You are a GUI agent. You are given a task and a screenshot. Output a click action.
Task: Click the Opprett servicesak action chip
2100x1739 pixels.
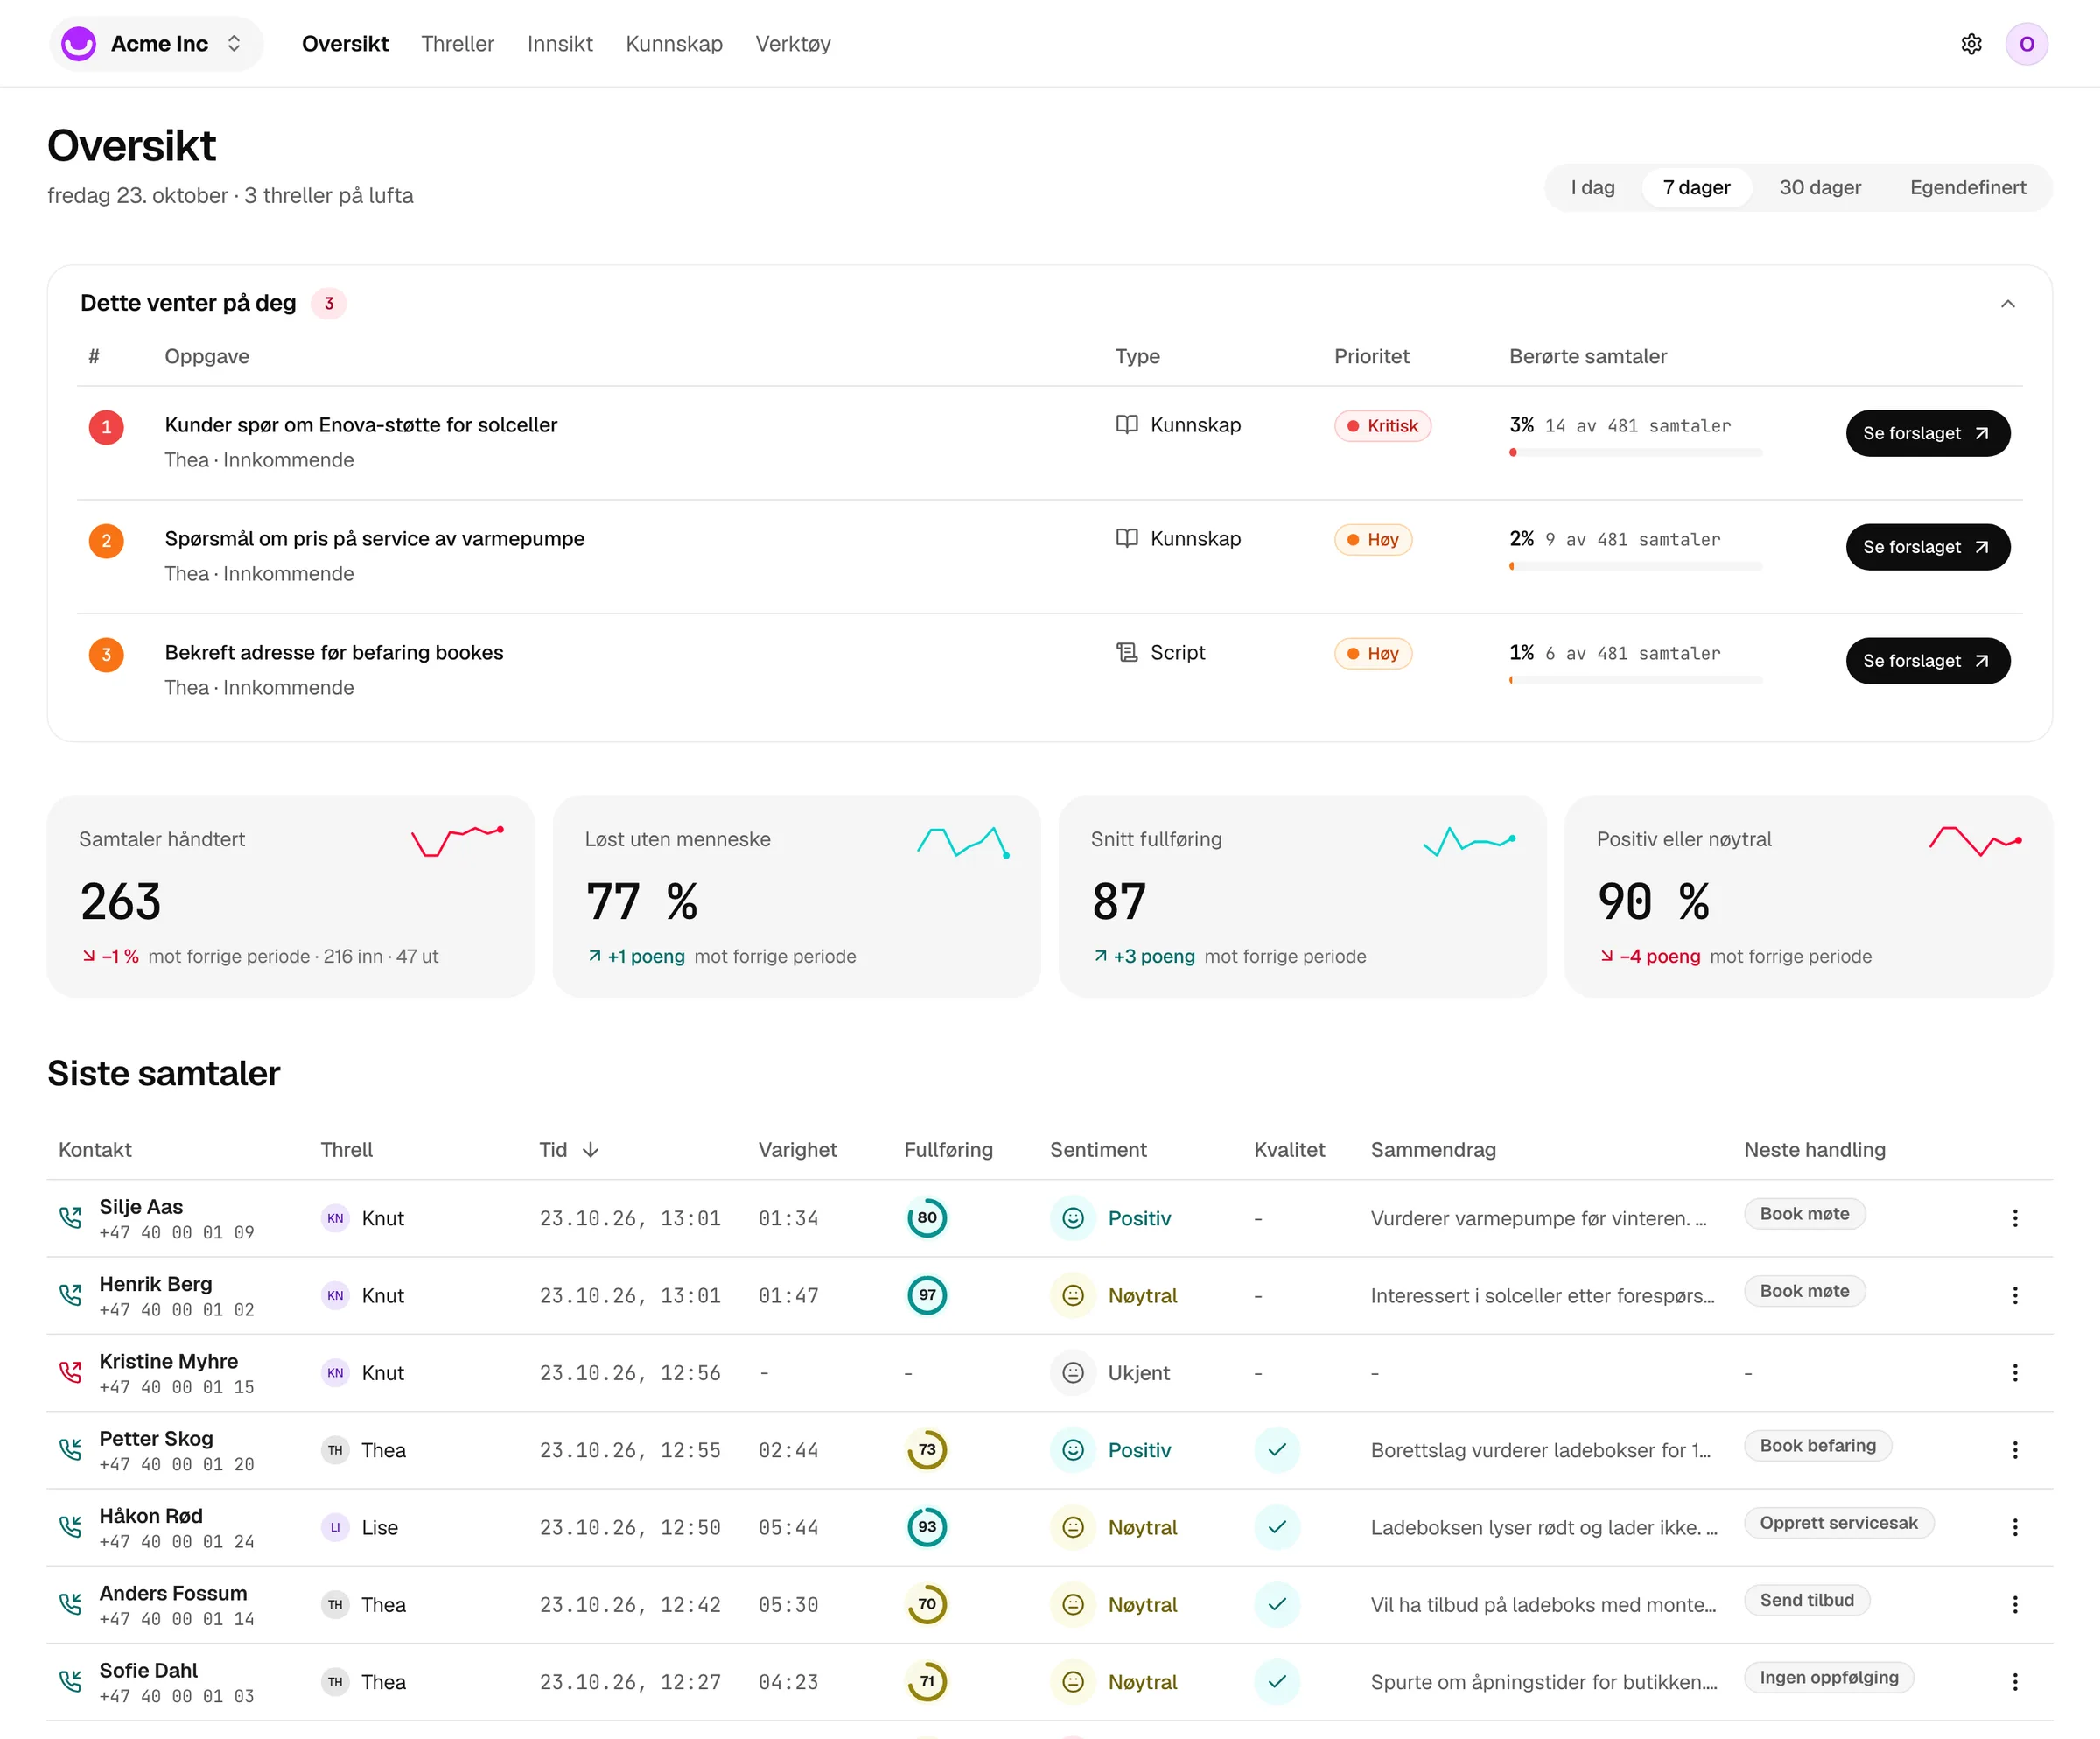coord(1838,1523)
